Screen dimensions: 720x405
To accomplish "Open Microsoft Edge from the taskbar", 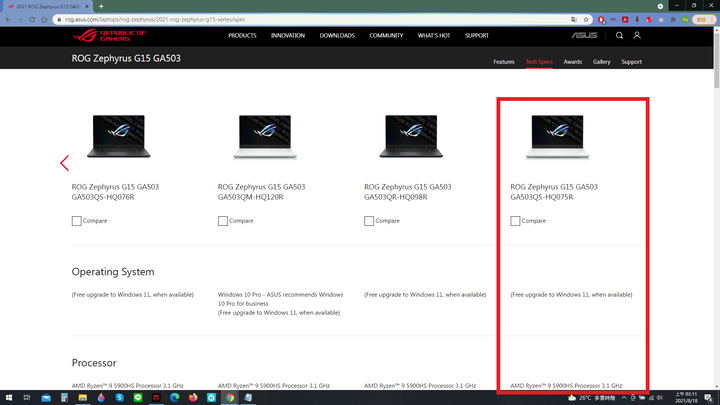I will [174, 398].
